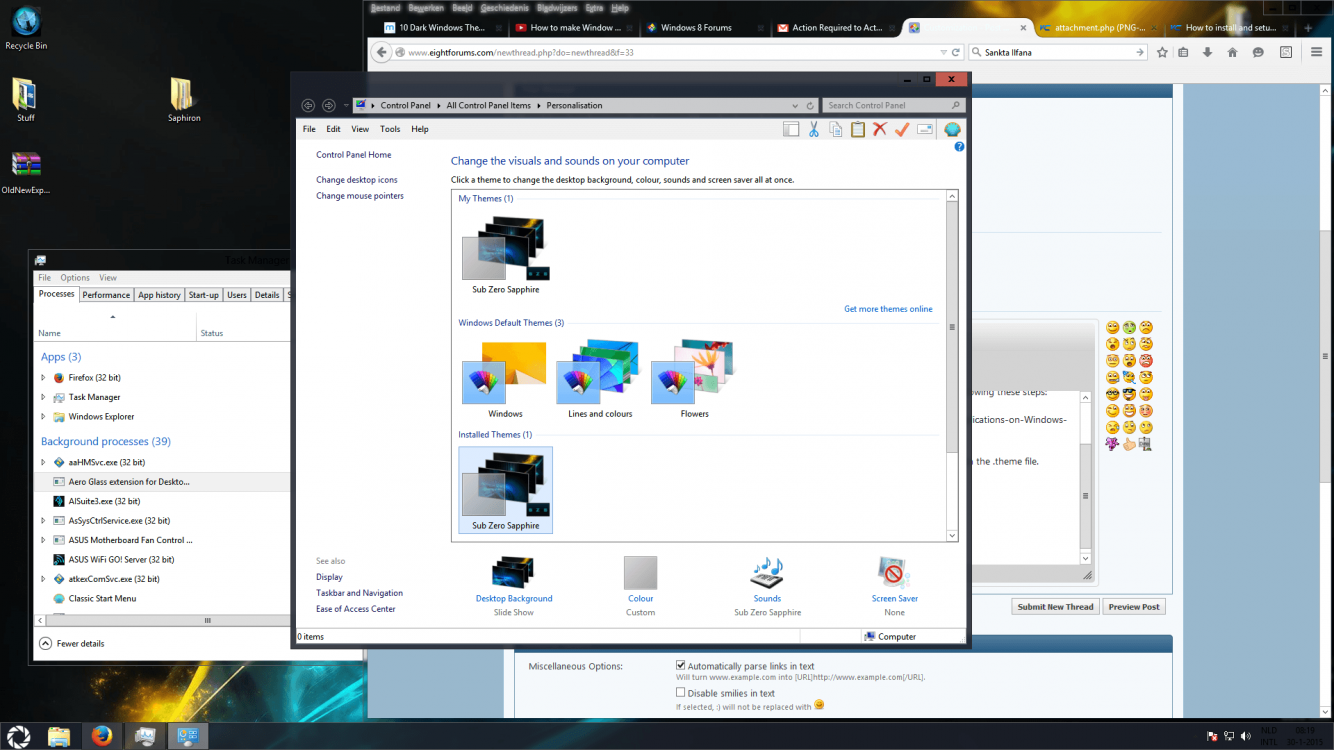Click Firefox back arrow button
The height and width of the screenshot is (750, 1334).
click(x=381, y=52)
